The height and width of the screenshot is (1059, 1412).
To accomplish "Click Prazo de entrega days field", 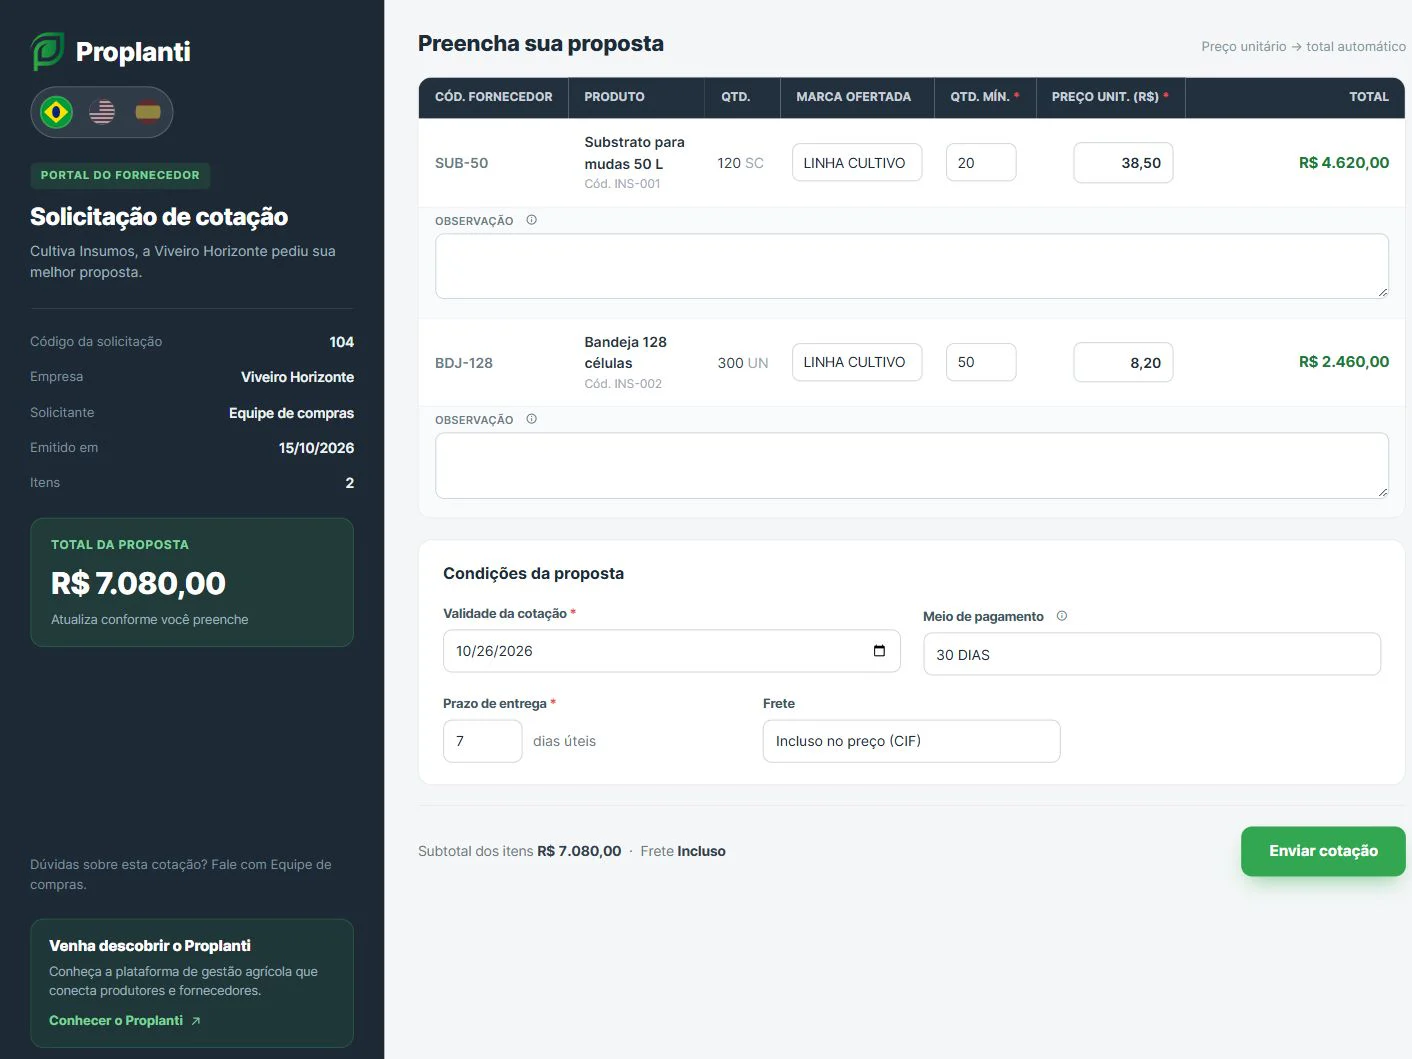I will click(x=482, y=741).
